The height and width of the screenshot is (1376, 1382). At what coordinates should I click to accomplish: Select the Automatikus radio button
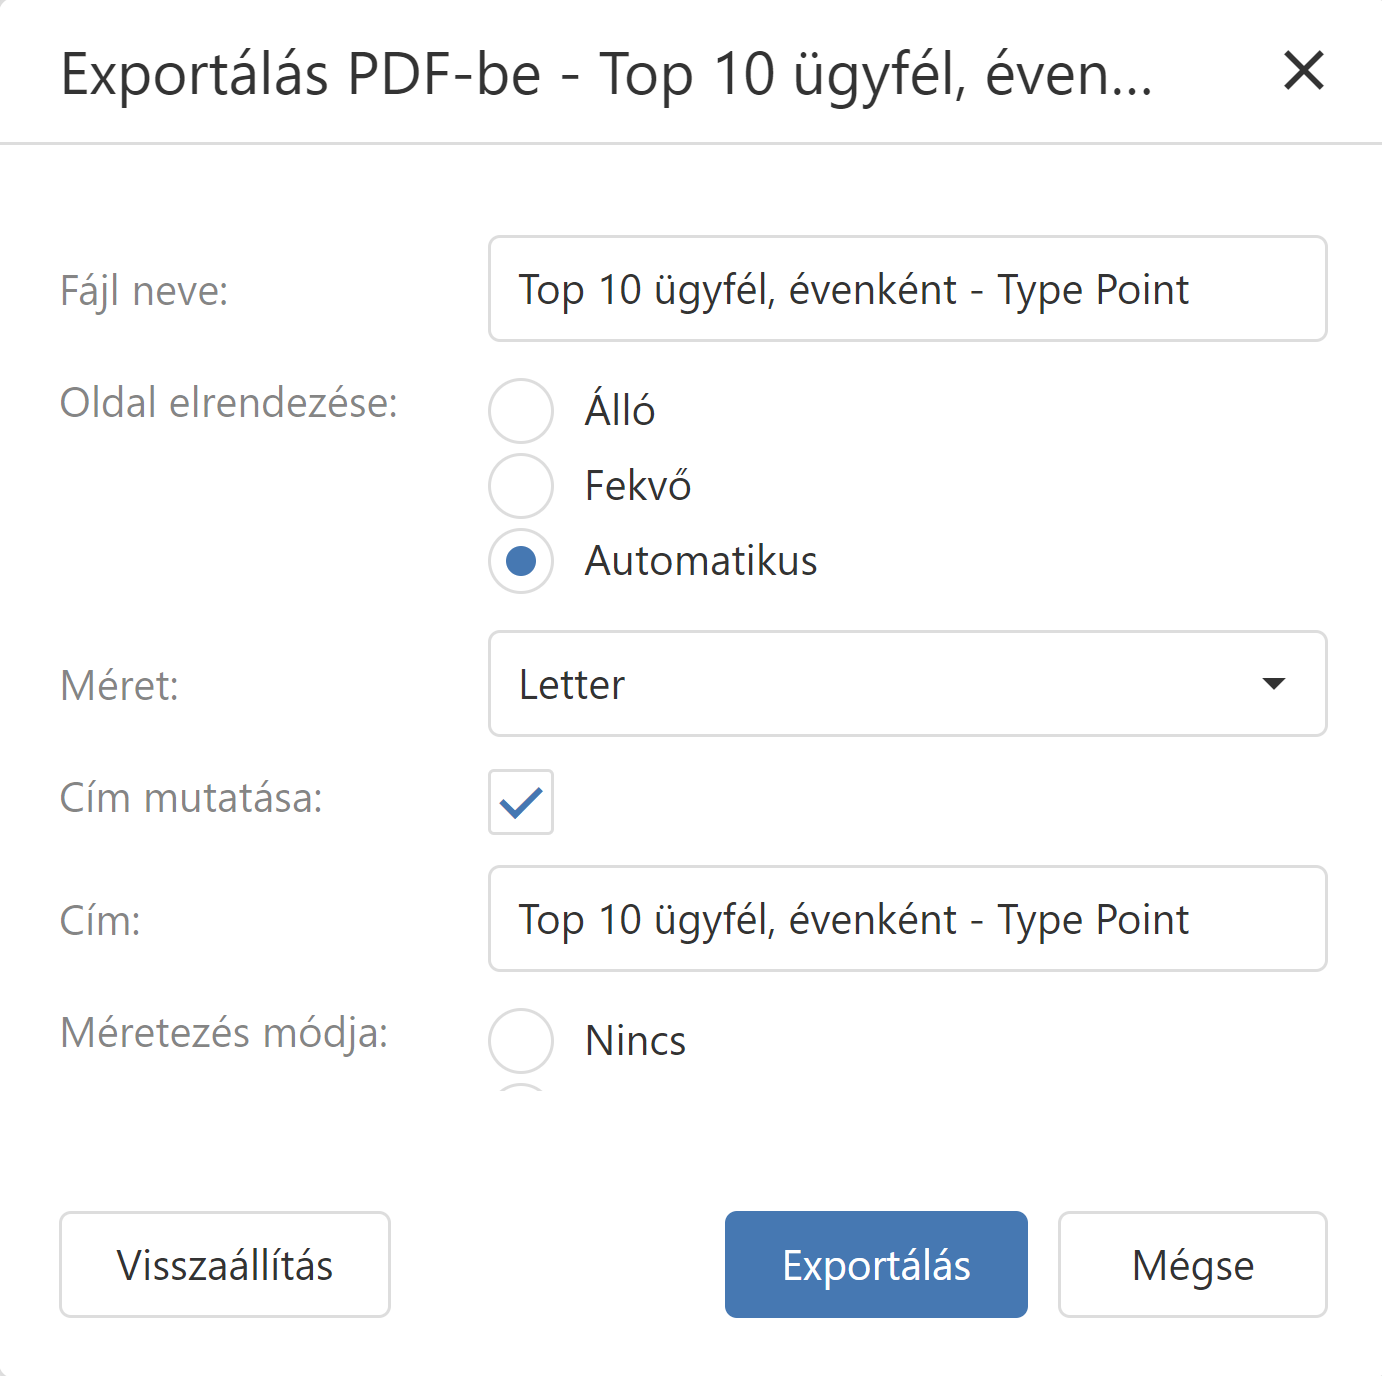pyautogui.click(x=521, y=561)
